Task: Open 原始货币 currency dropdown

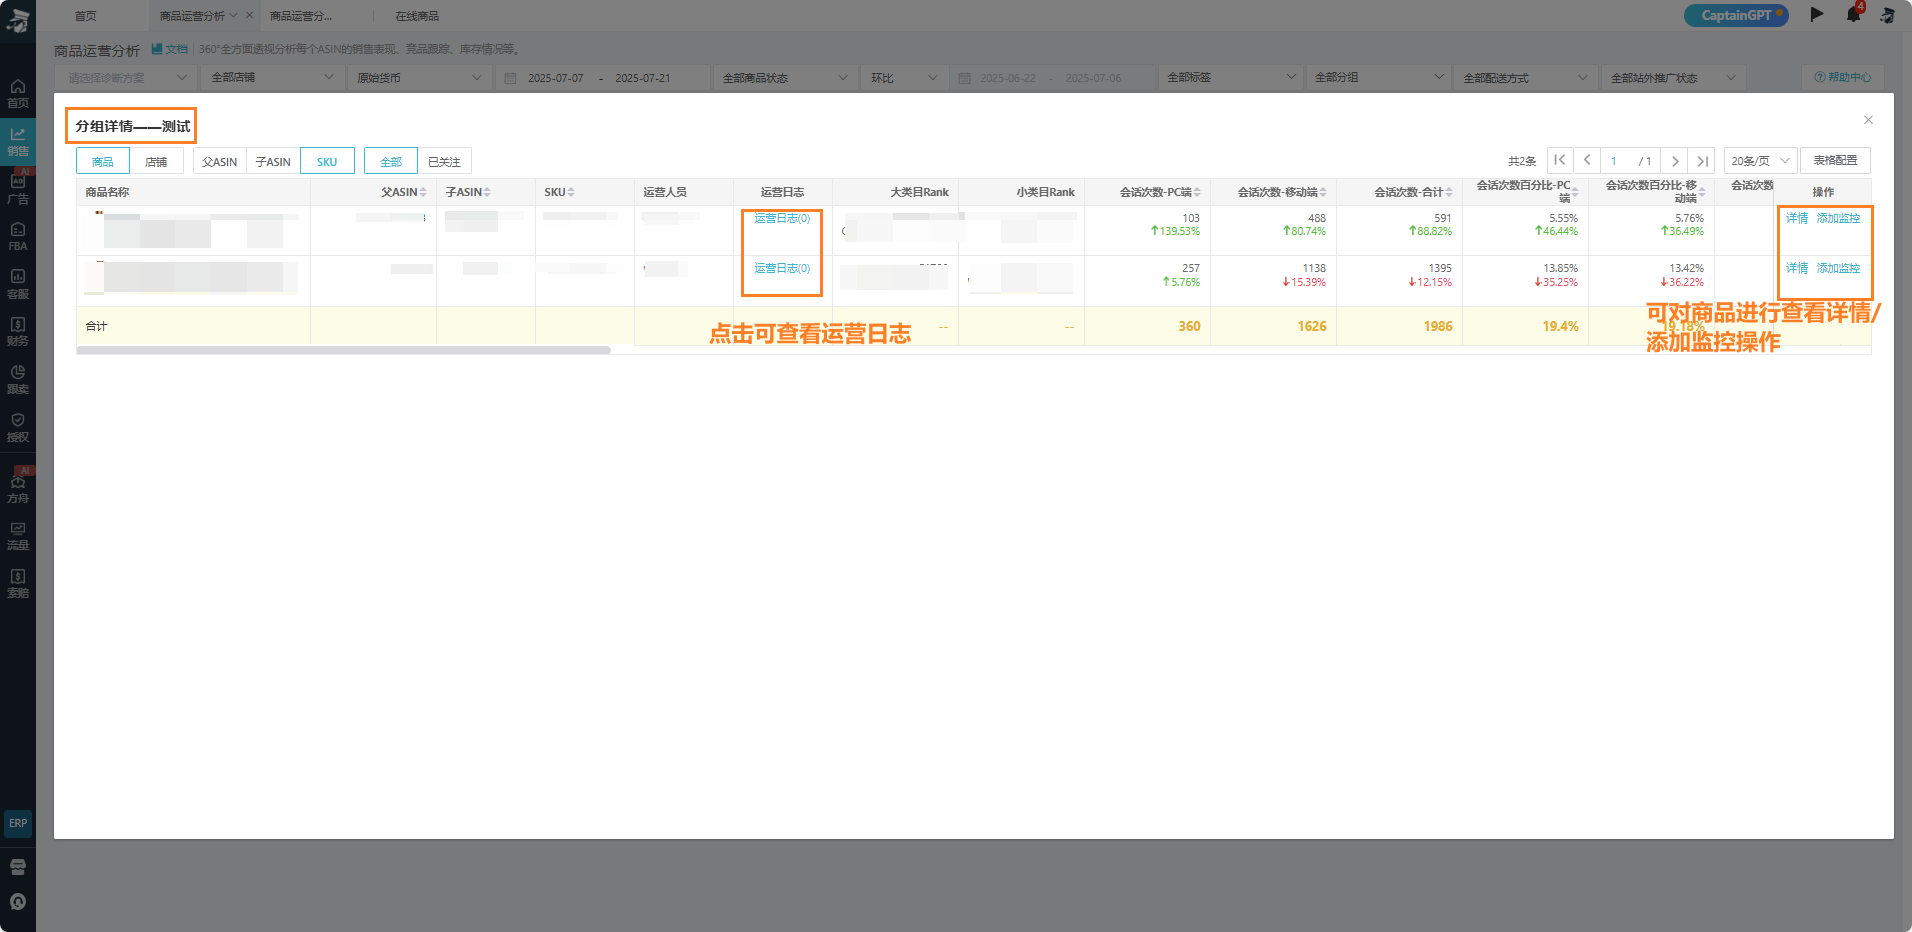Action: coord(420,77)
